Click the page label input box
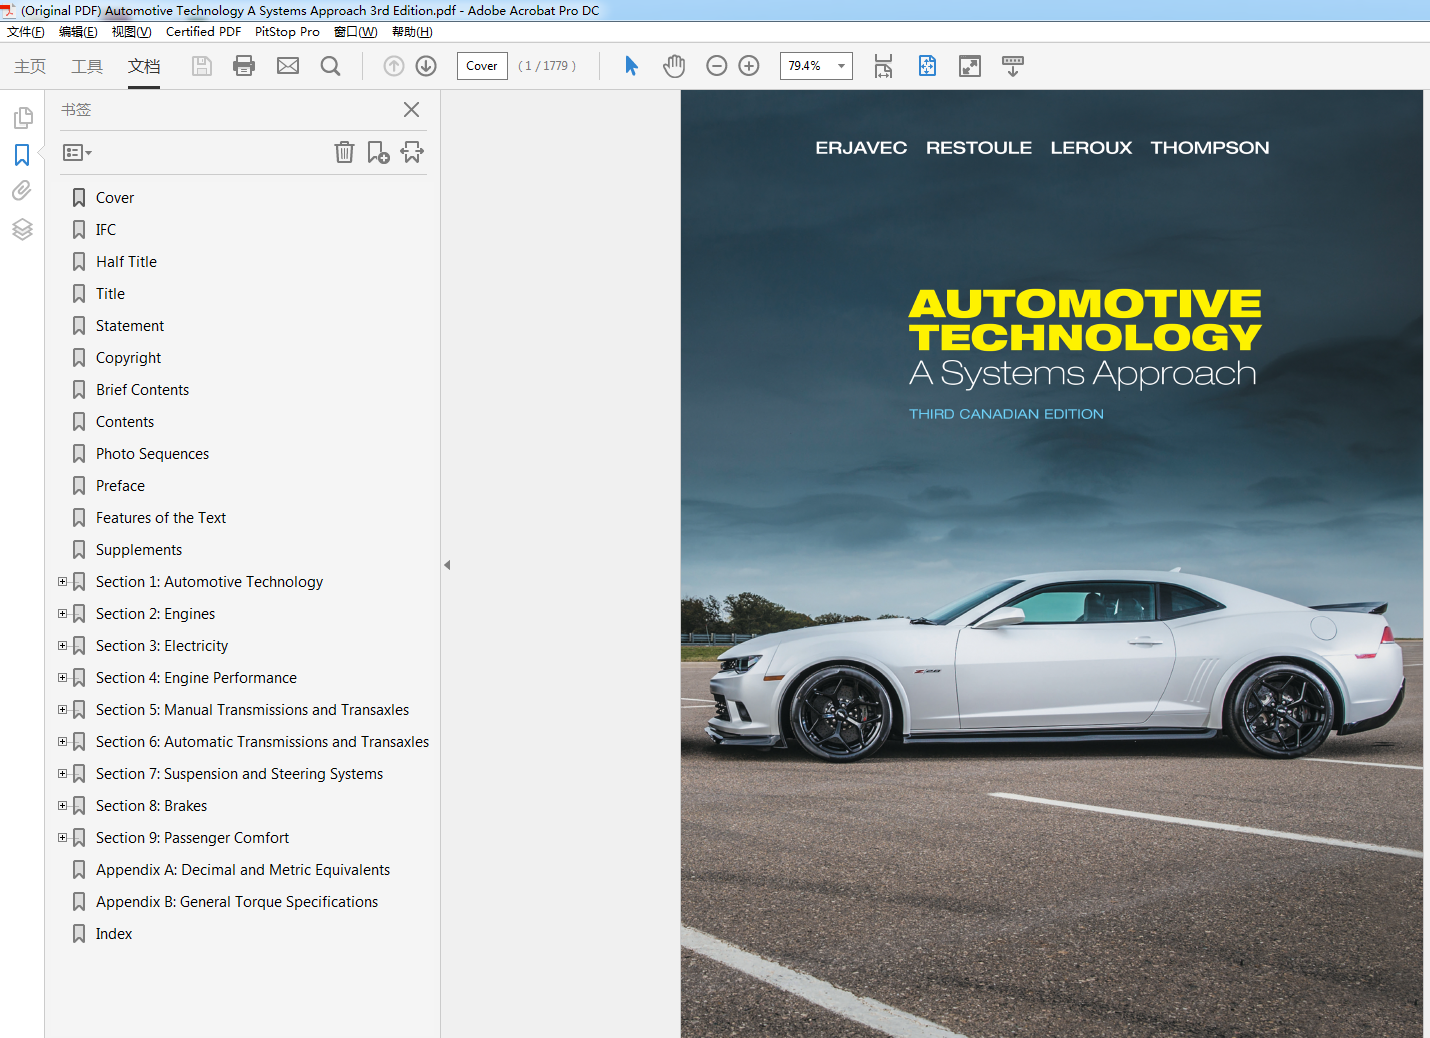Viewport: 1430px width, 1038px height. 482,66
